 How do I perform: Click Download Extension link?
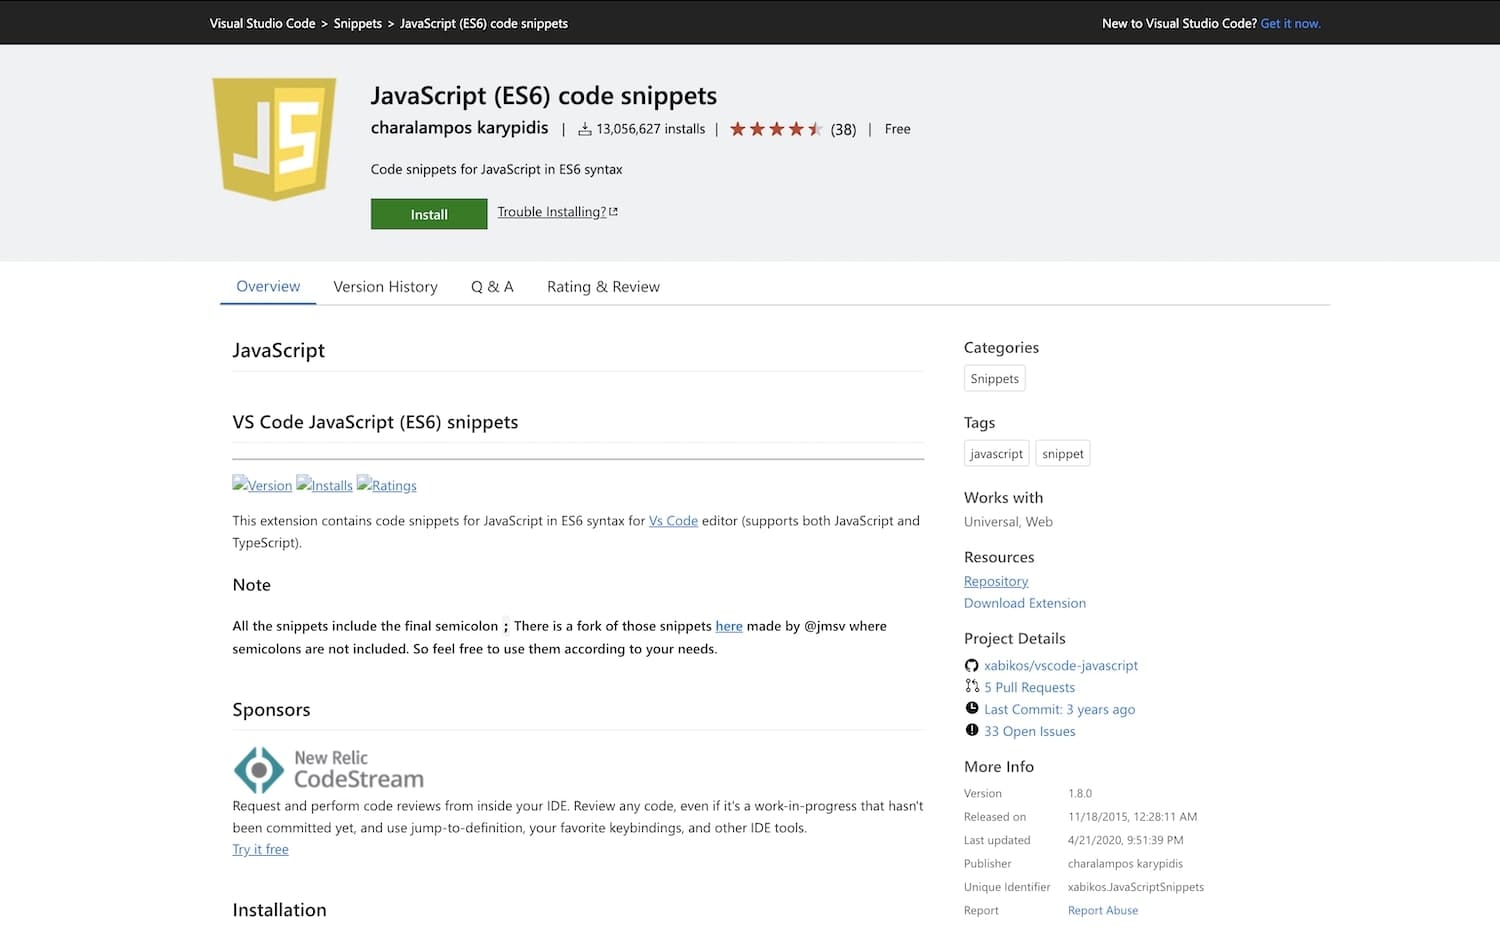pyautogui.click(x=1025, y=603)
